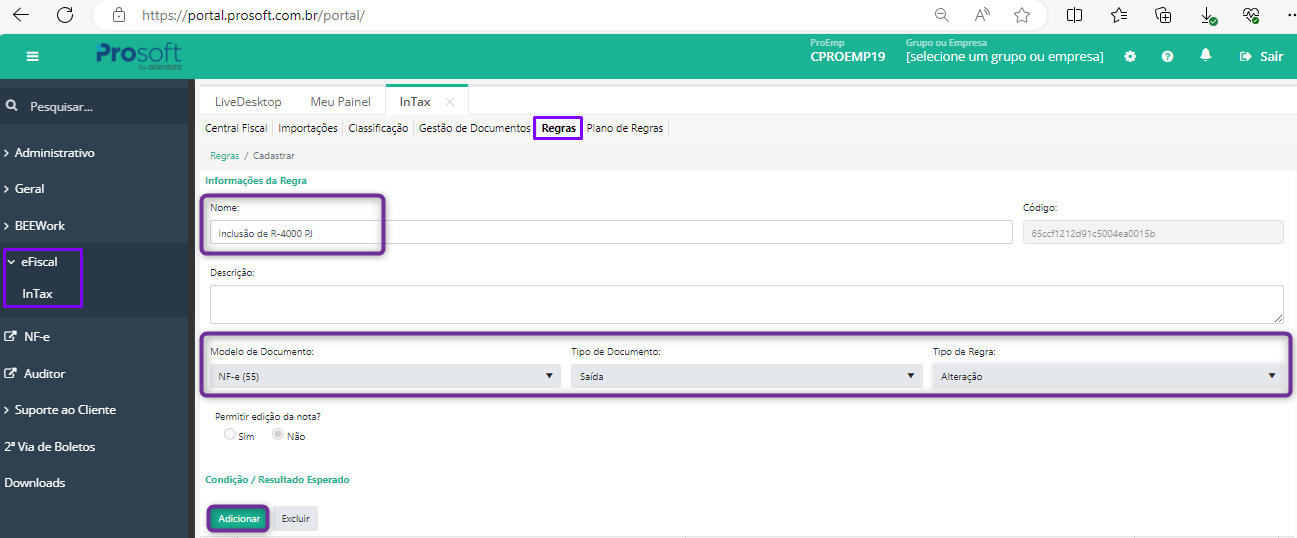Screen dimensions: 1297x538
Task: Click the read aloud icon
Action: (x=982, y=15)
